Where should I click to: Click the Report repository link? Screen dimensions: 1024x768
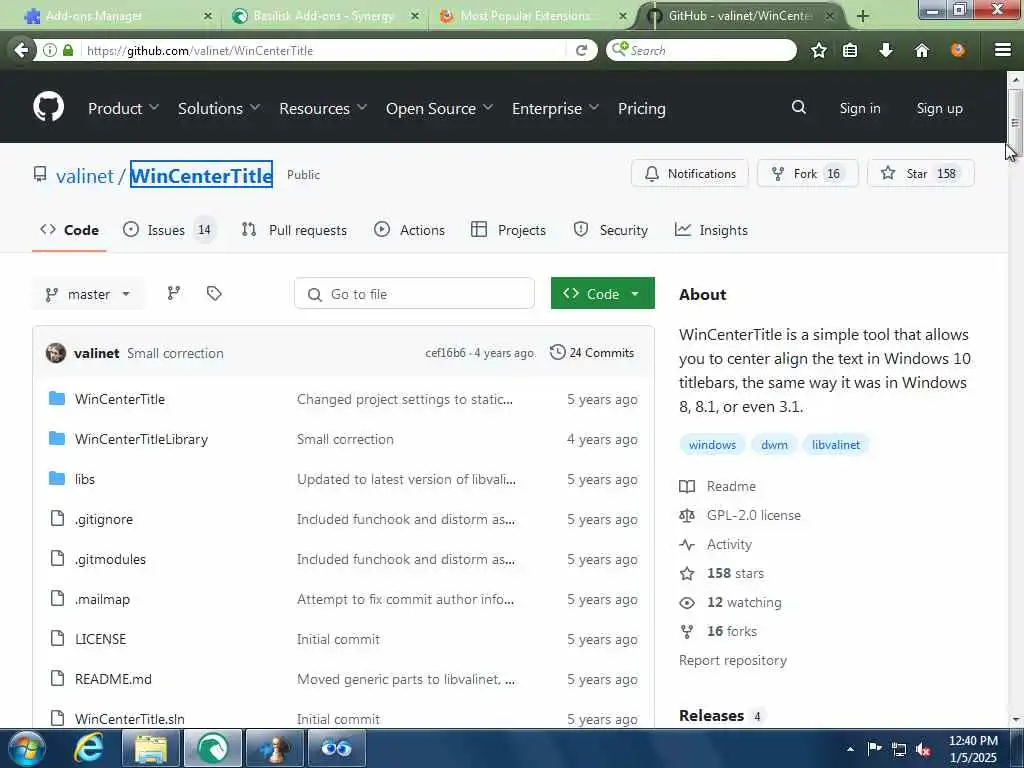point(733,660)
